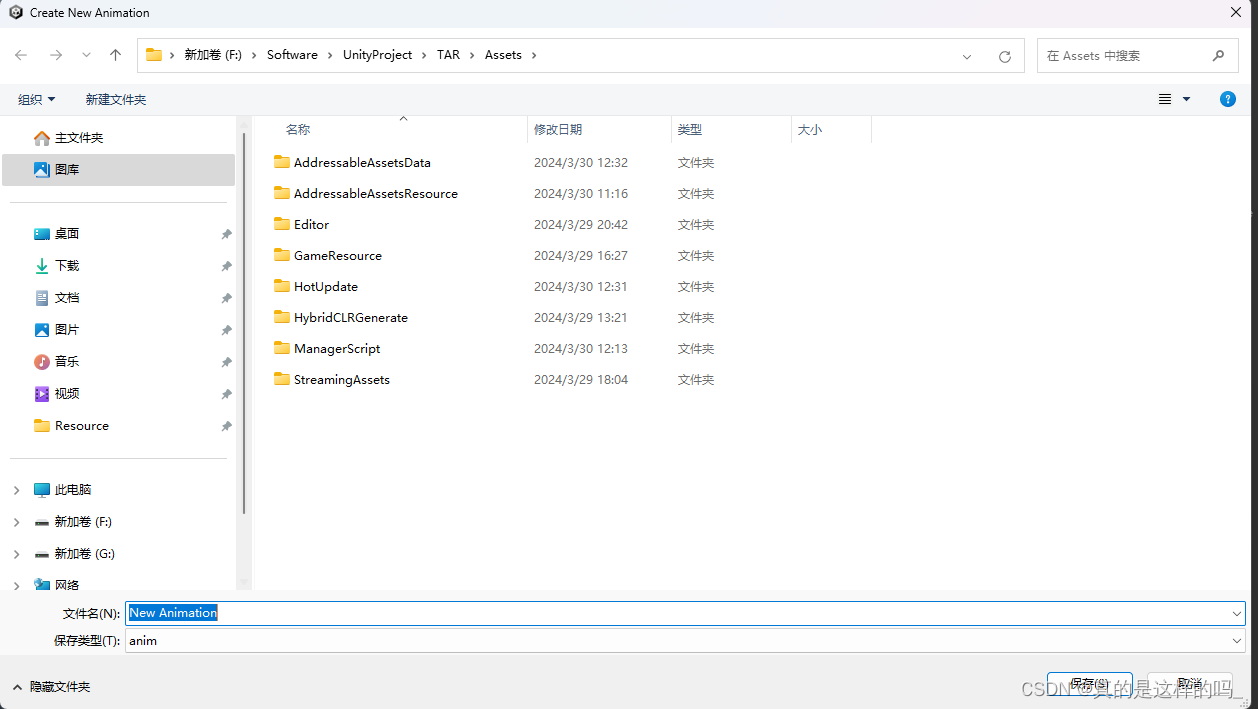
Task: Expand 新加卷 (F:) tree node
Action: click(16, 522)
